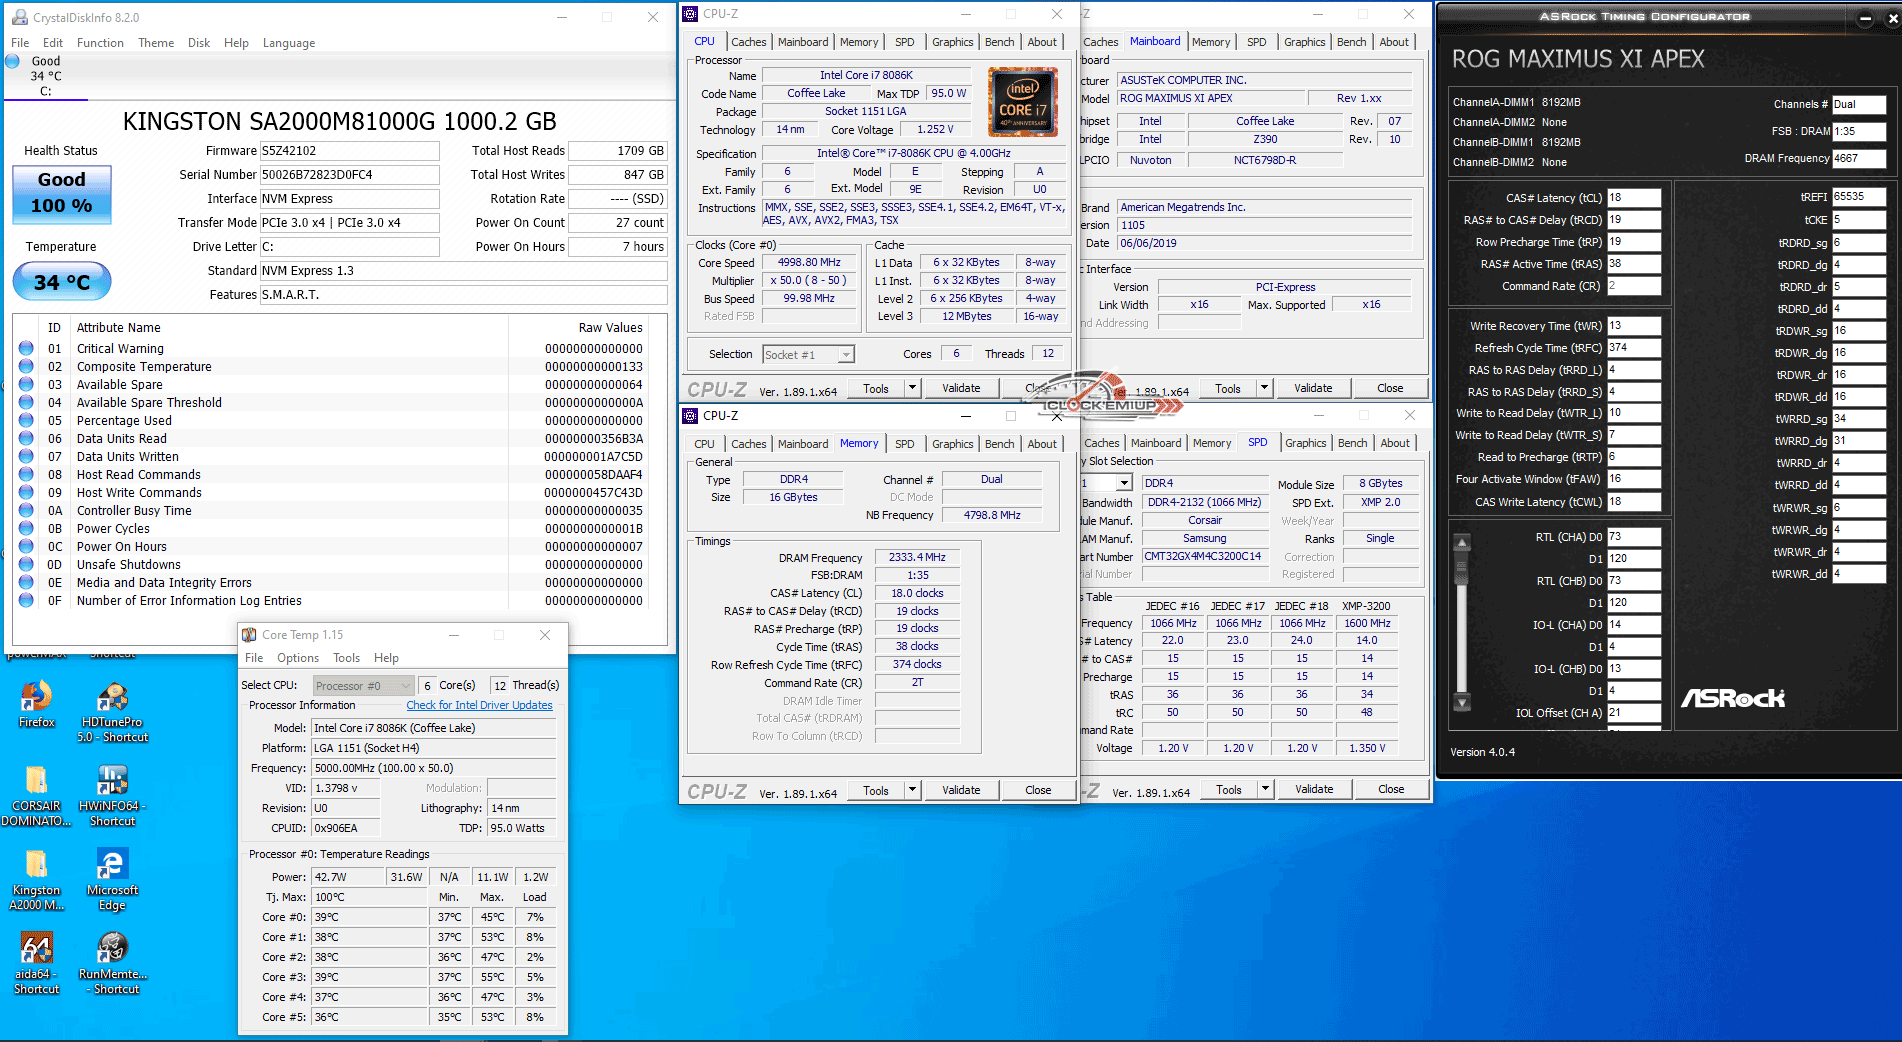Click the Check for Intel Driver Updates link
Image resolution: width=1902 pixels, height=1042 pixels.
point(479,705)
